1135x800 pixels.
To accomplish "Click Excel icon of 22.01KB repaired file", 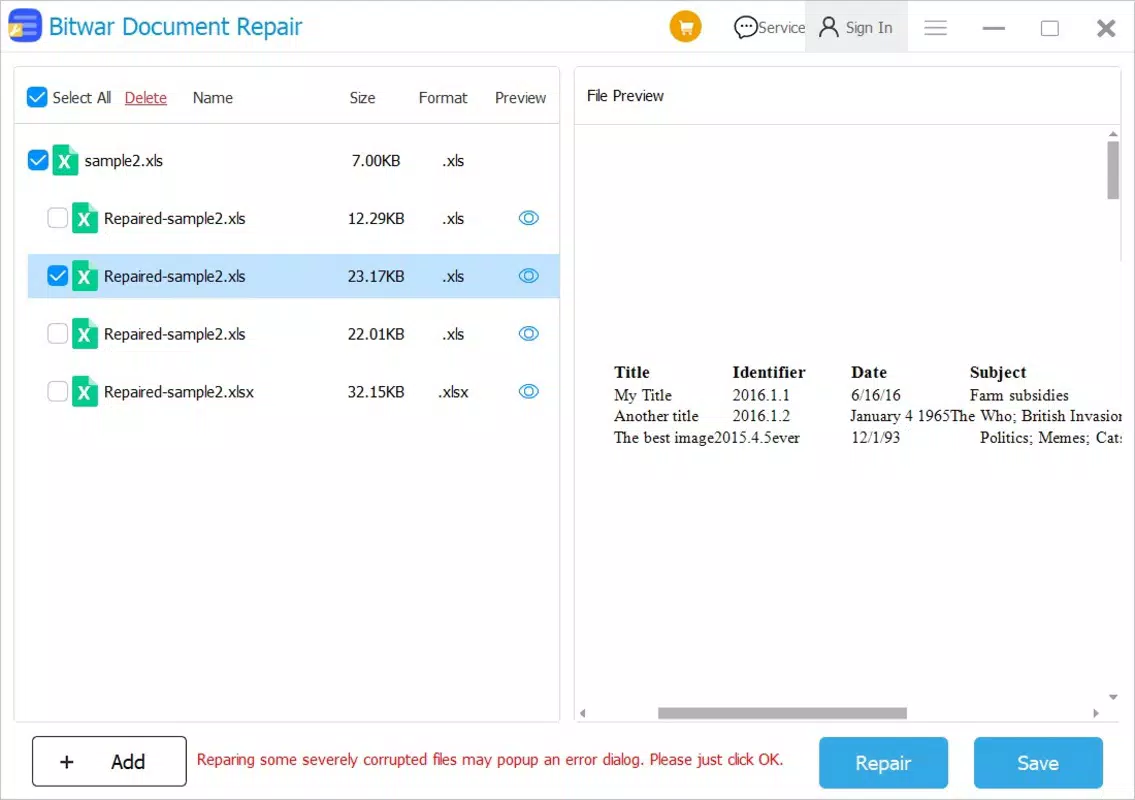I will (x=85, y=334).
